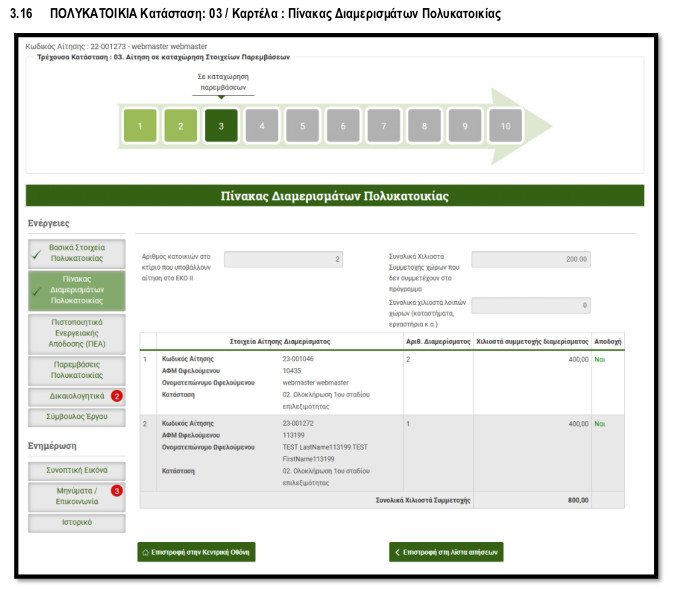677x591 pixels.
Task: Click the red badge on Μηνύματα / Επικοινωνία
Action: pyautogui.click(x=117, y=491)
